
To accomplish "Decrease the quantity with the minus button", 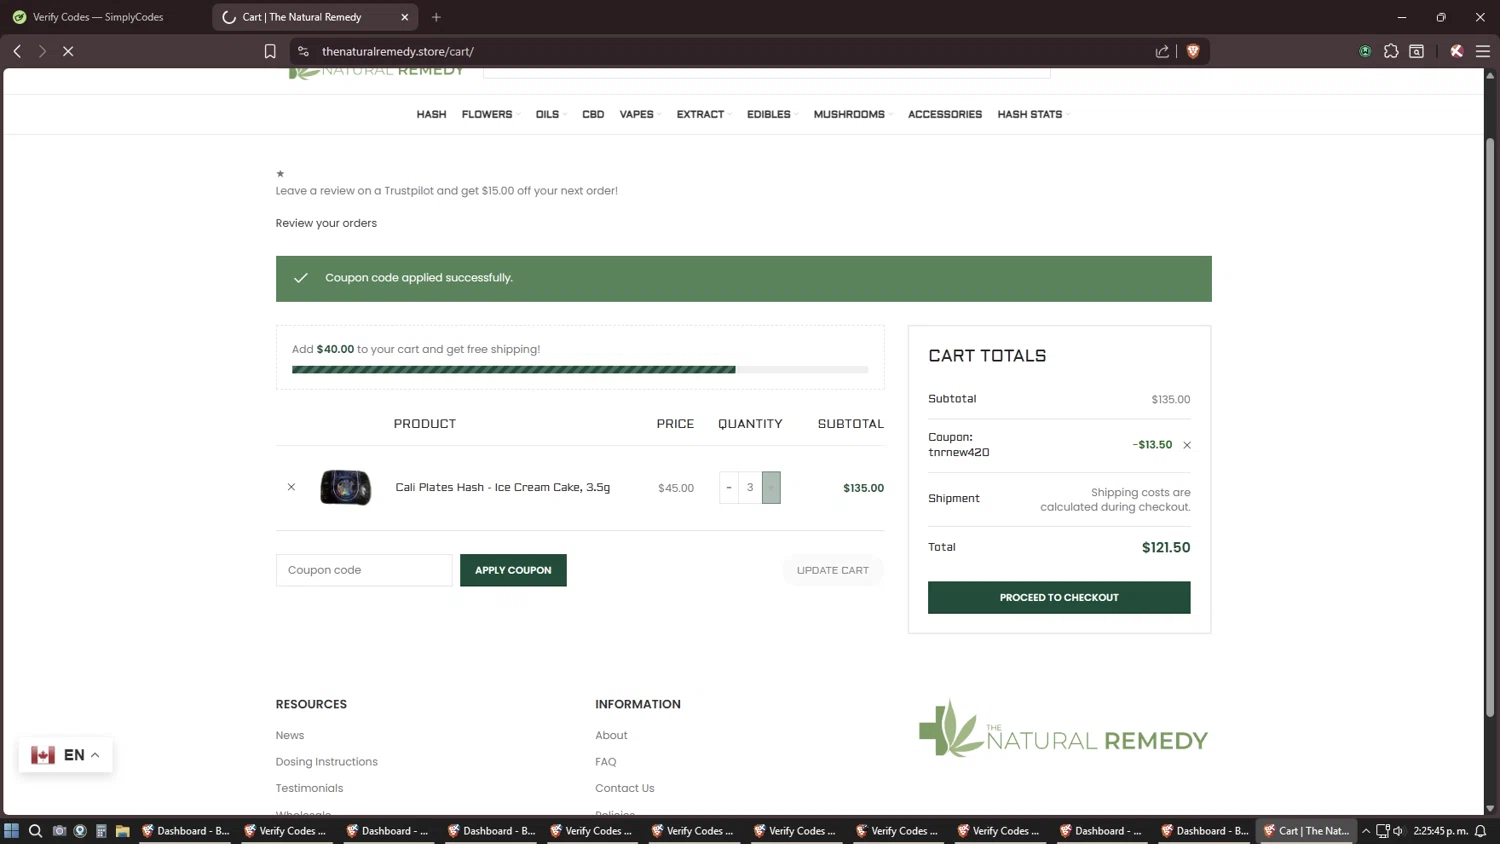I will [729, 487].
